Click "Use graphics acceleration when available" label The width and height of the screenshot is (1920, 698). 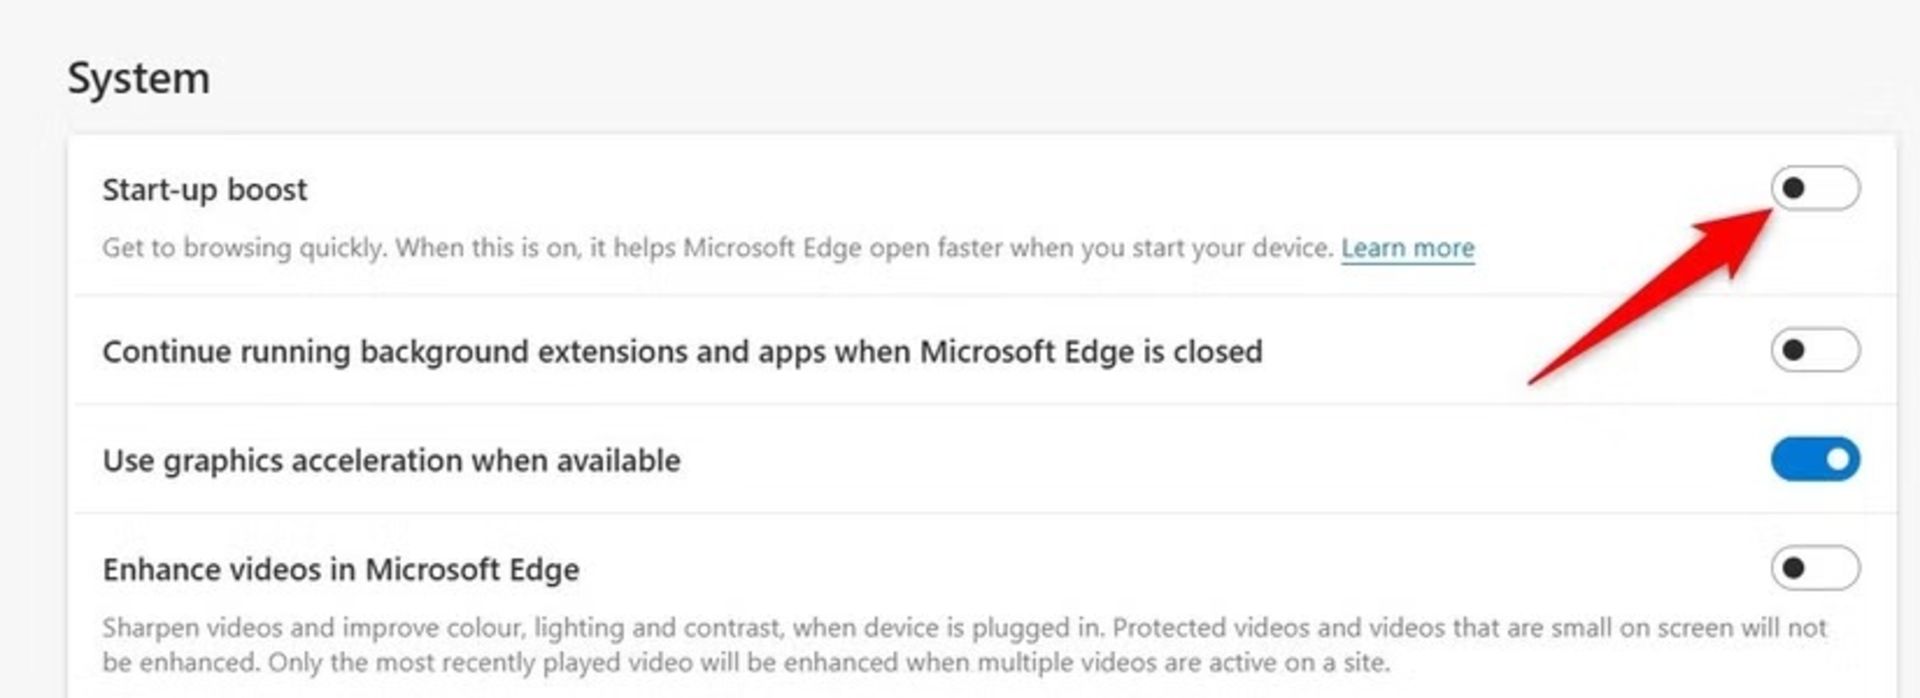[391, 461]
